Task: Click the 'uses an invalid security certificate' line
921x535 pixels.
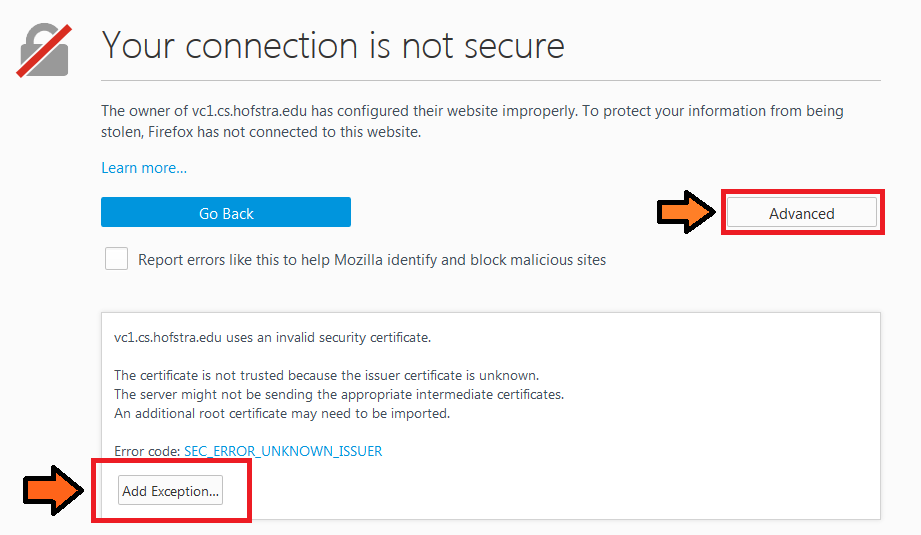Action: click(272, 337)
